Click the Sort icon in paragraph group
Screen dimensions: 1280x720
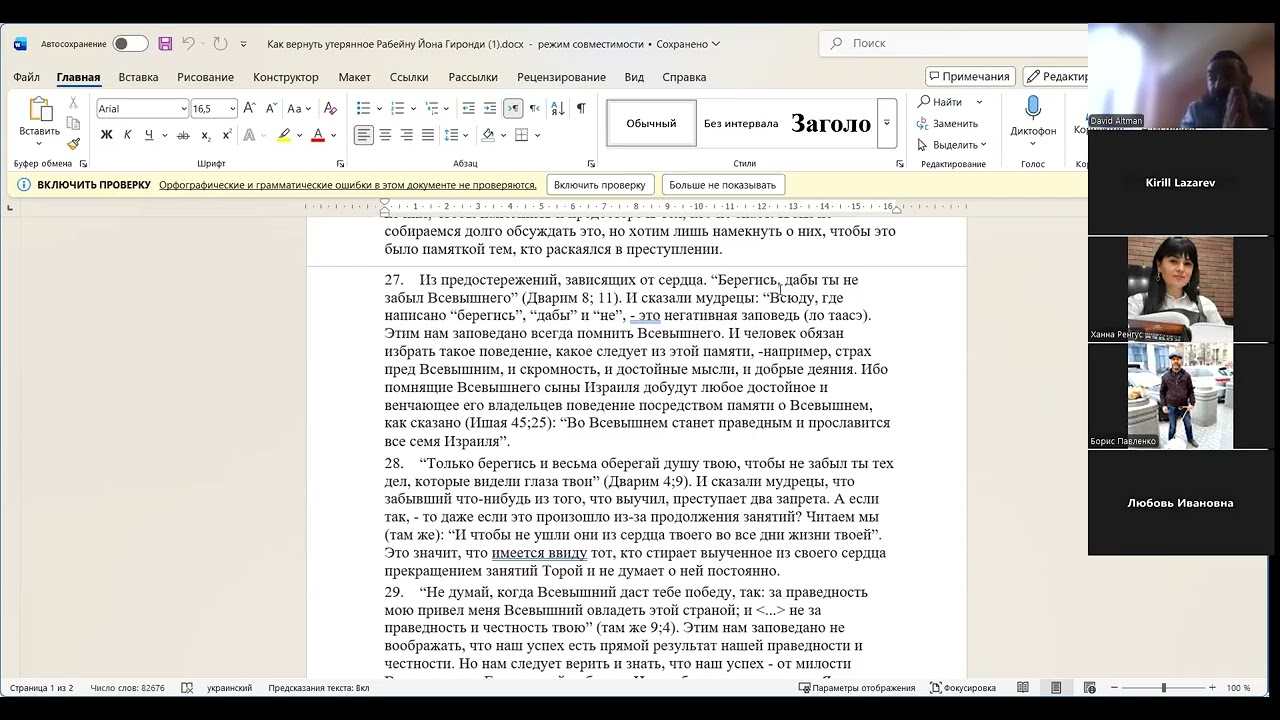pos(559,108)
